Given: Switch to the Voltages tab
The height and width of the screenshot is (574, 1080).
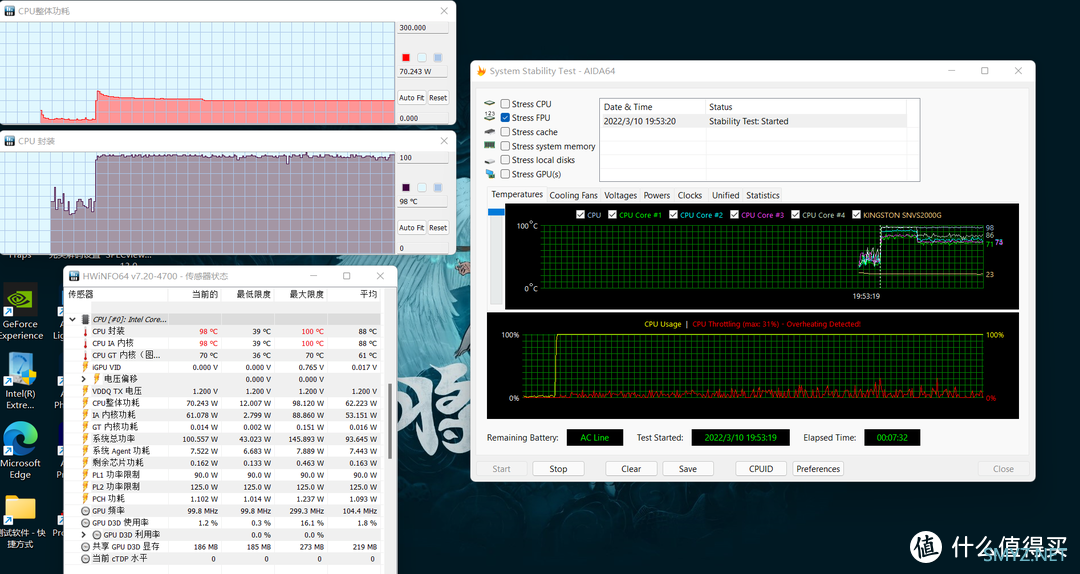Looking at the screenshot, I should 620,195.
